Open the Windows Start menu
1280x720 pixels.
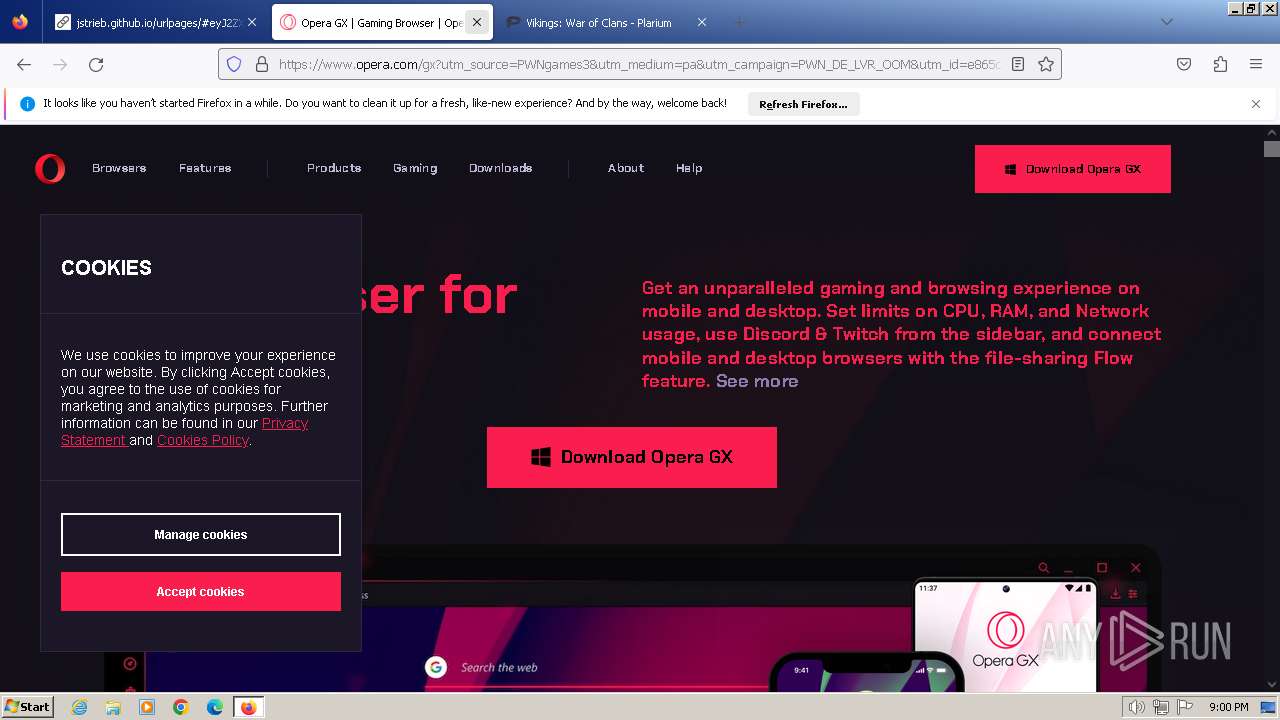[27, 706]
